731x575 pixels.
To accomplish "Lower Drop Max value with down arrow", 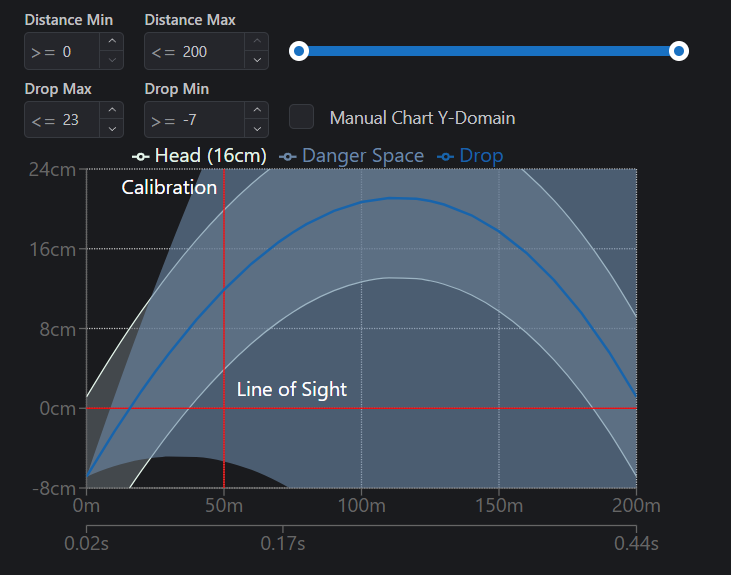I will pyautogui.click(x=112, y=129).
